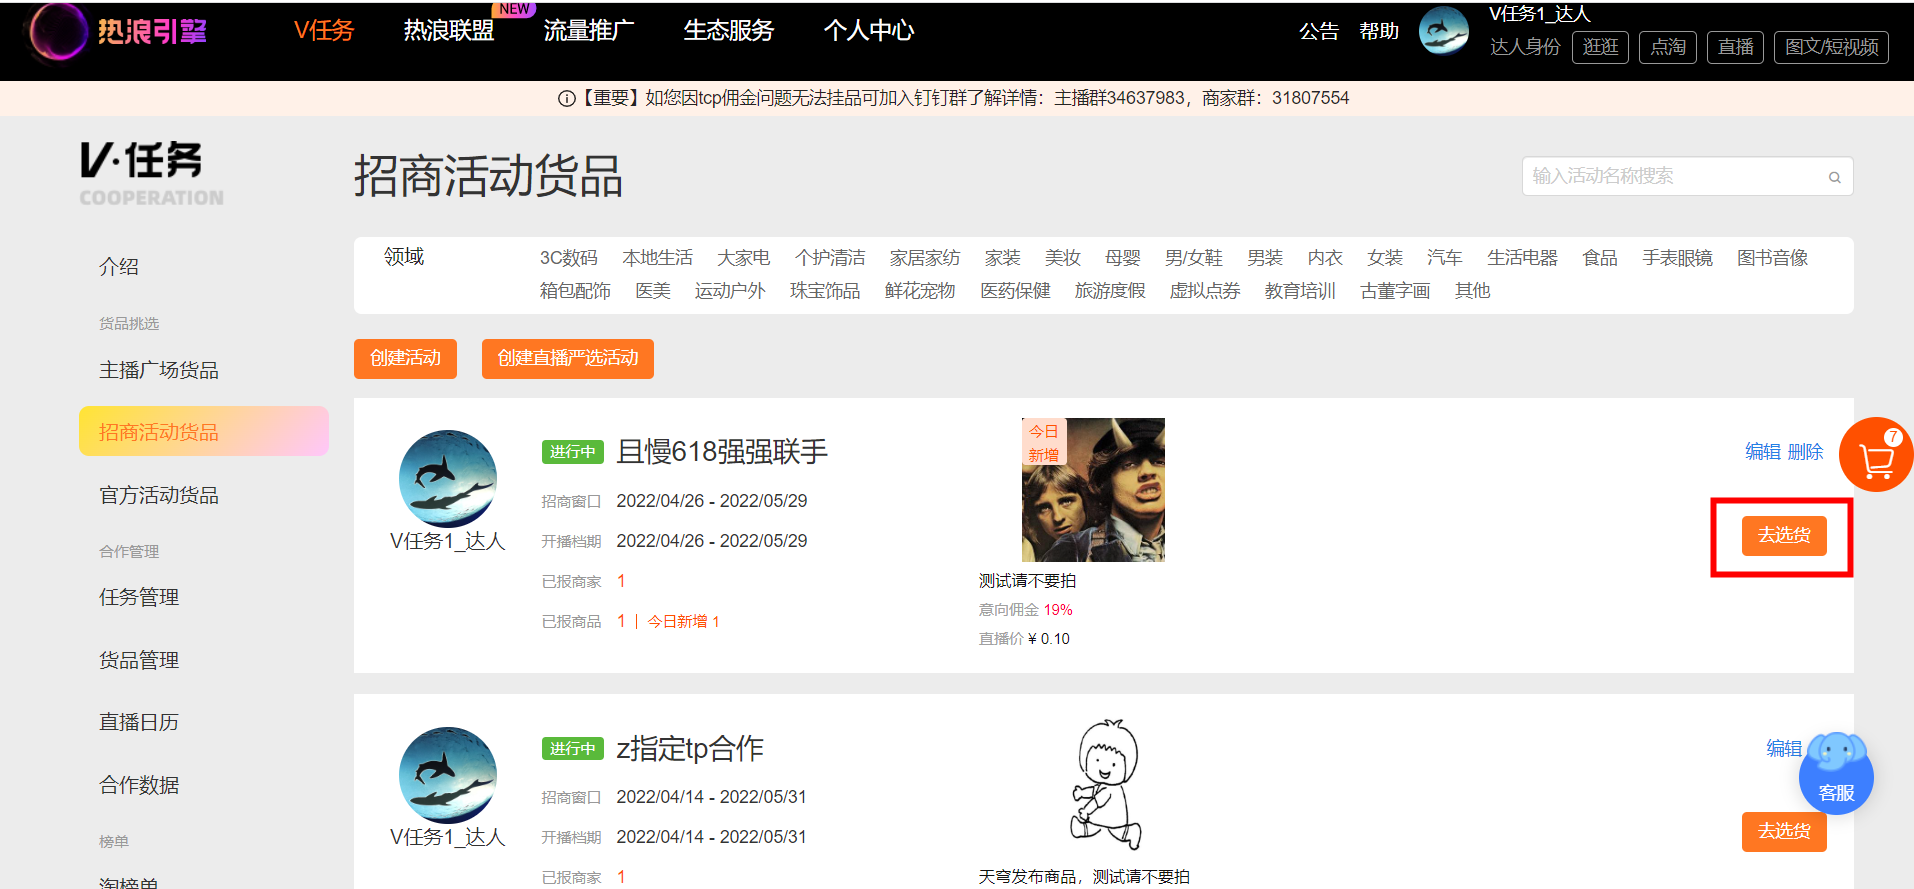Filter by 生活电器 category
The width and height of the screenshot is (1914, 889).
tap(1522, 258)
